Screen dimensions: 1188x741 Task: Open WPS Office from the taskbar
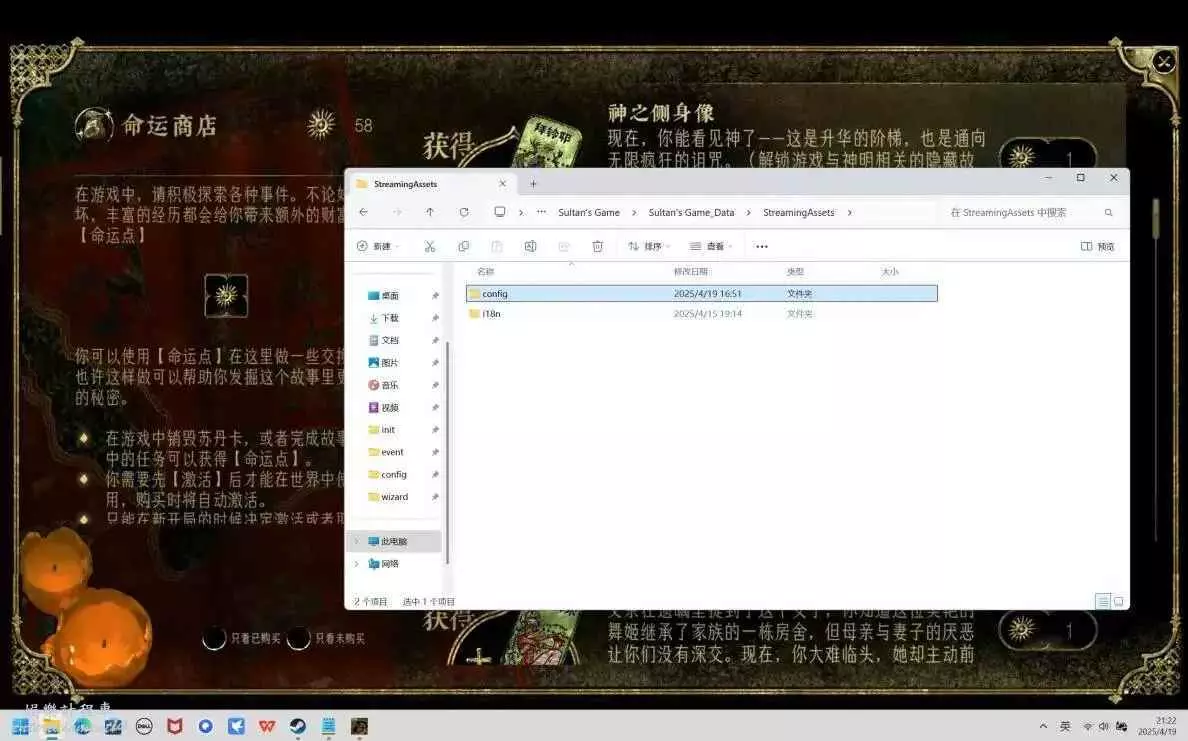(x=266, y=726)
